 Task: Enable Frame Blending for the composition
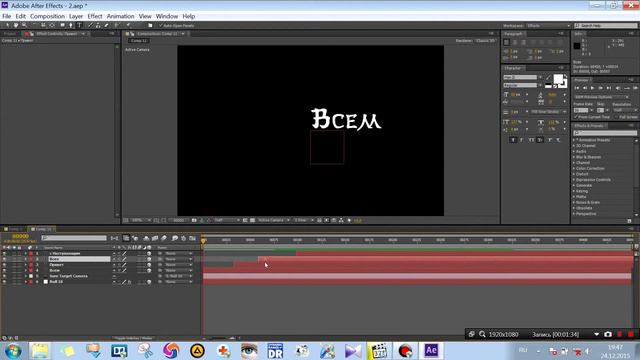(155, 238)
